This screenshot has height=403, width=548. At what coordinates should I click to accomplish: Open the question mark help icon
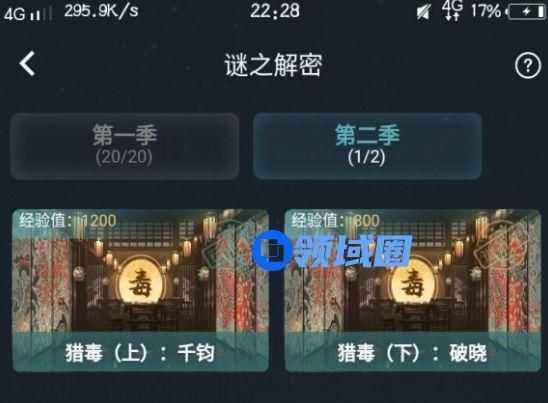[528, 65]
